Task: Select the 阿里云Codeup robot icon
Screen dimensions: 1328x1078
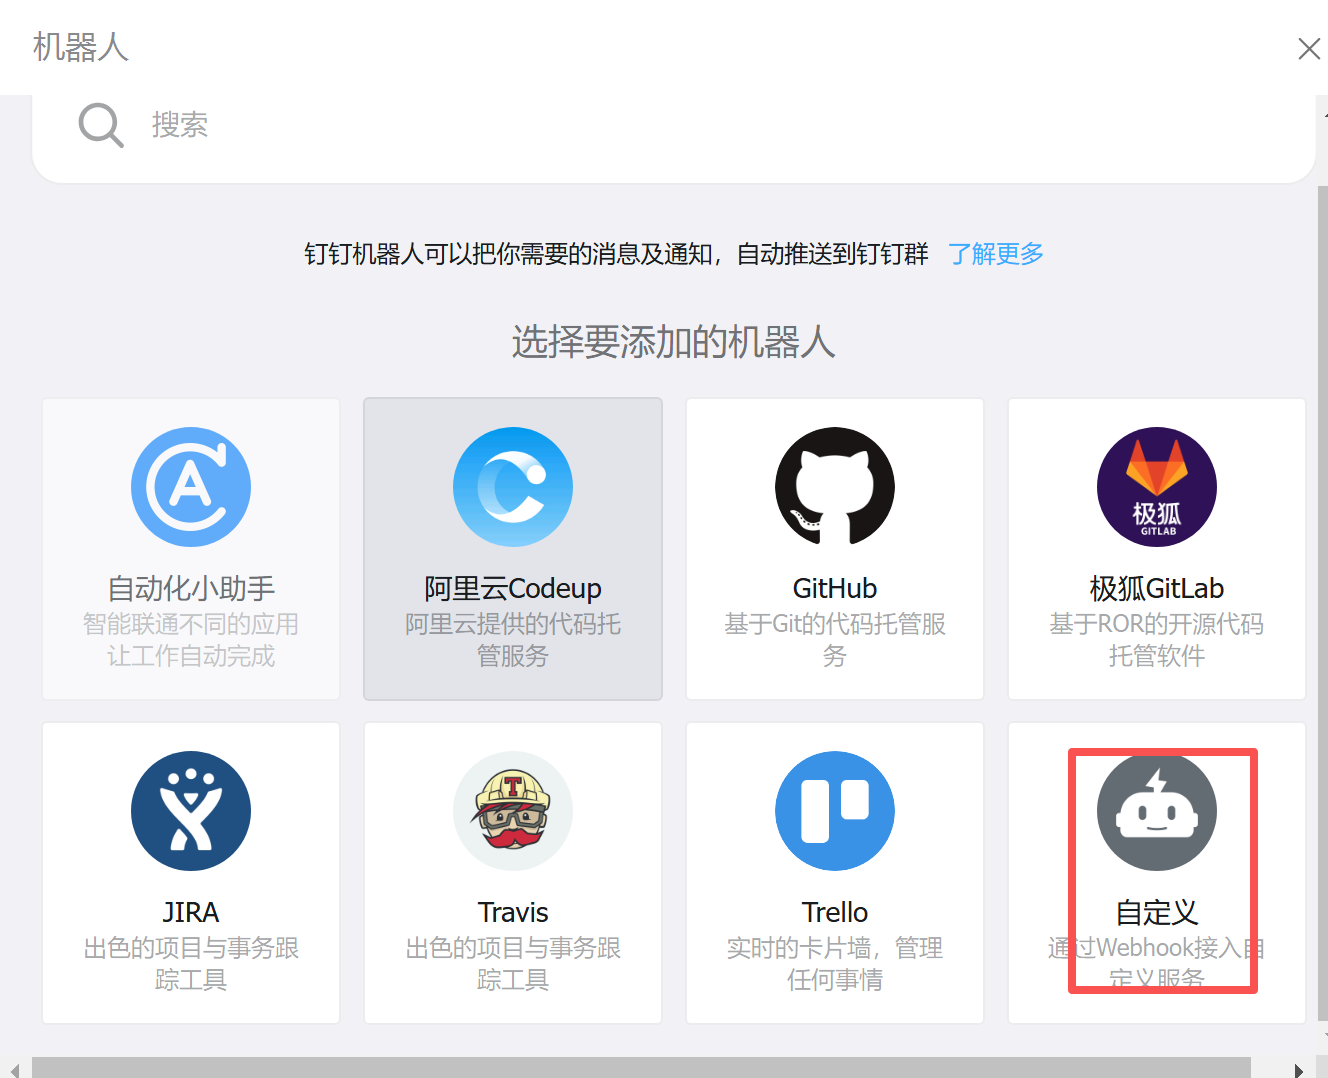Action: 513,487
